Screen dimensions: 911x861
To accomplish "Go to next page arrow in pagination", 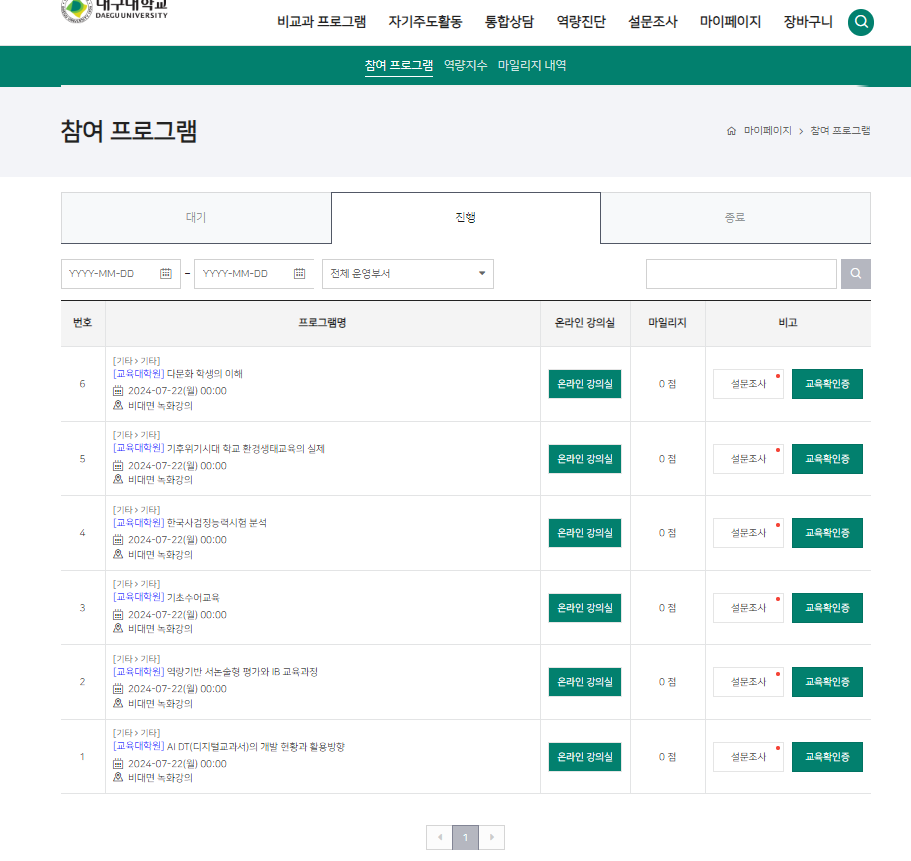I will (491, 838).
